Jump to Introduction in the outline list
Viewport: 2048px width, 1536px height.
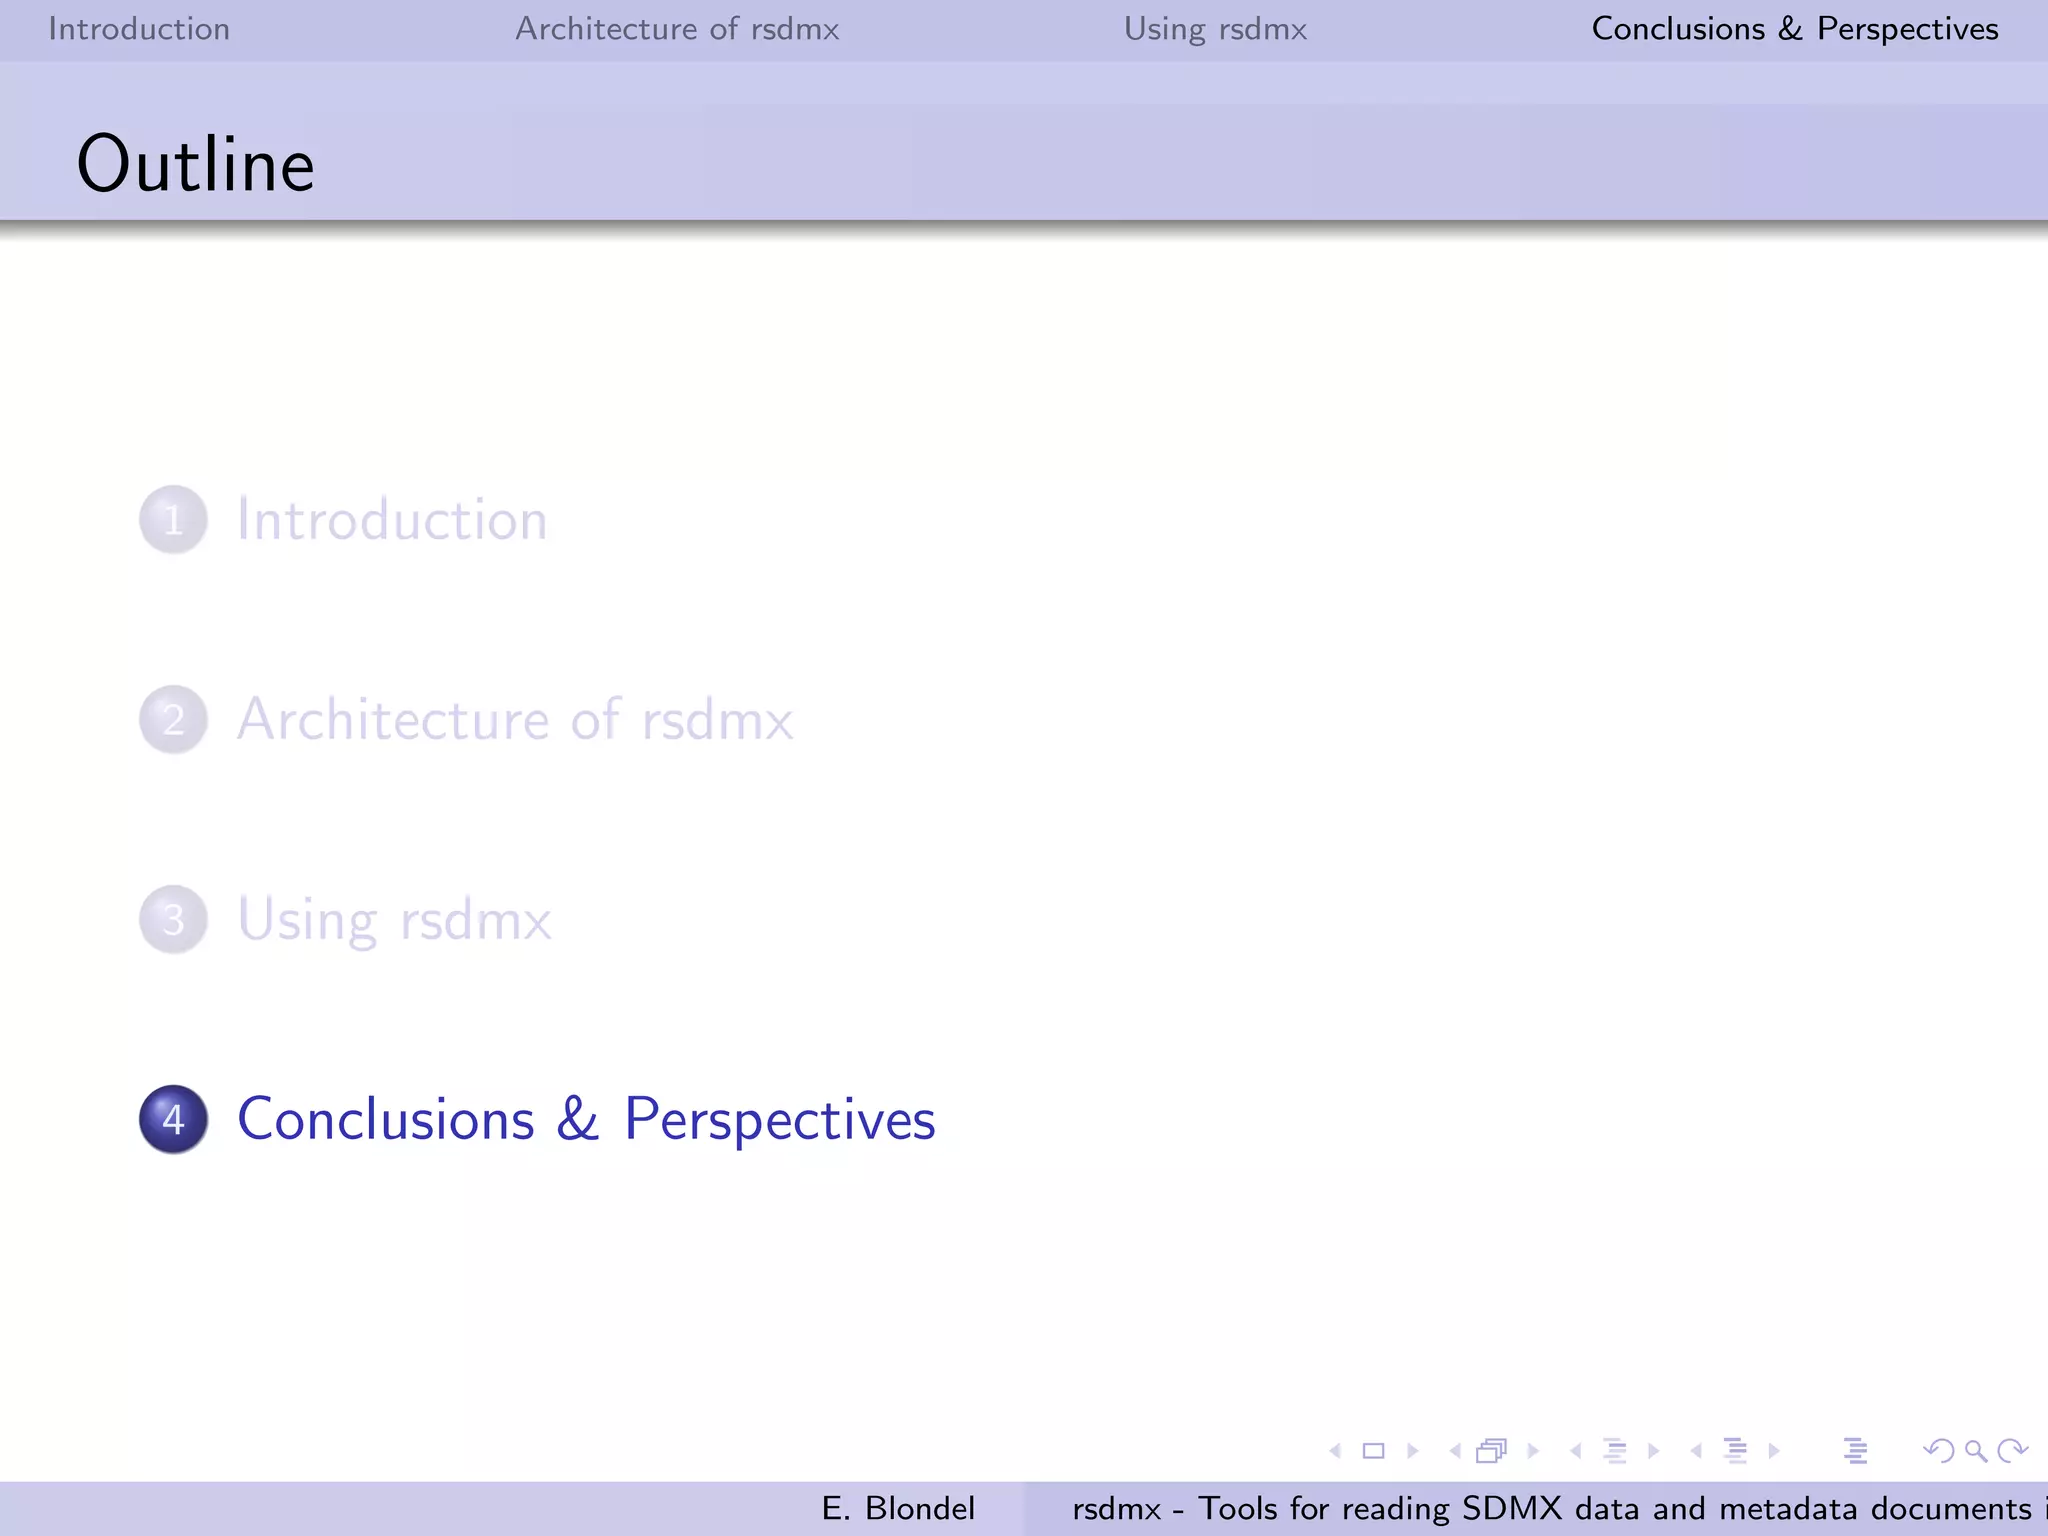pos(392,520)
